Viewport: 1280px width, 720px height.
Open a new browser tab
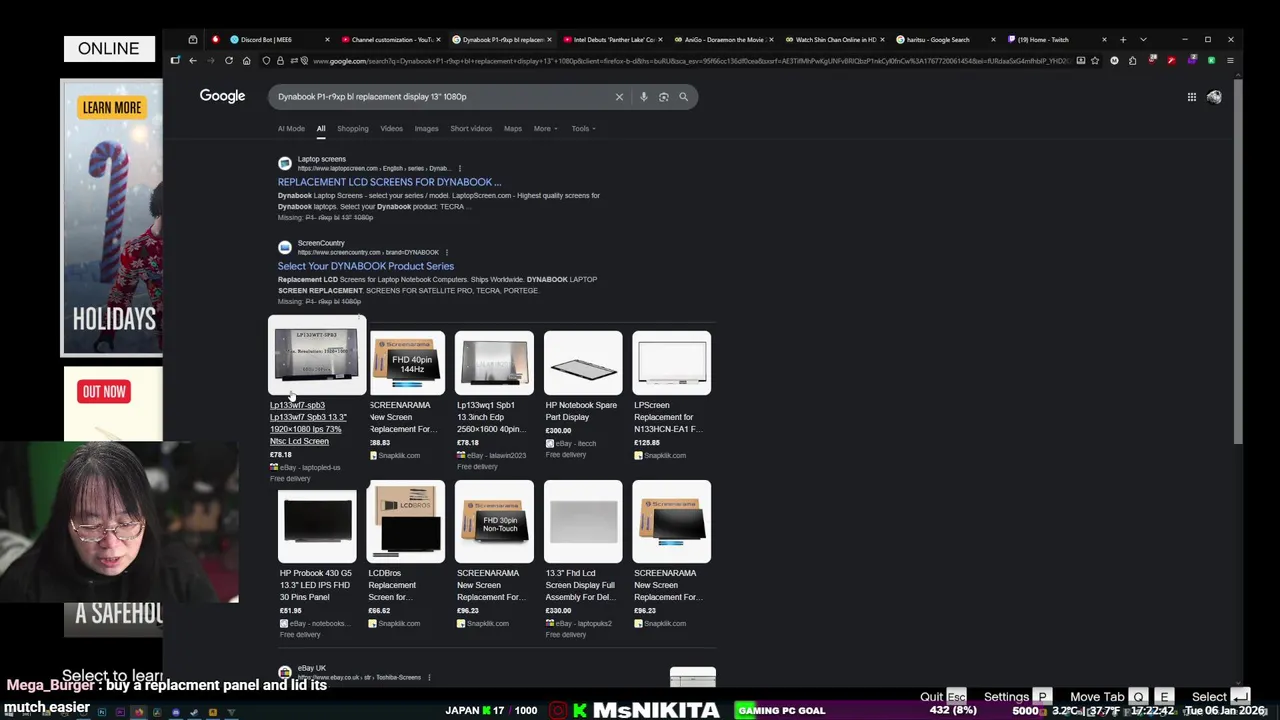tap(1123, 40)
